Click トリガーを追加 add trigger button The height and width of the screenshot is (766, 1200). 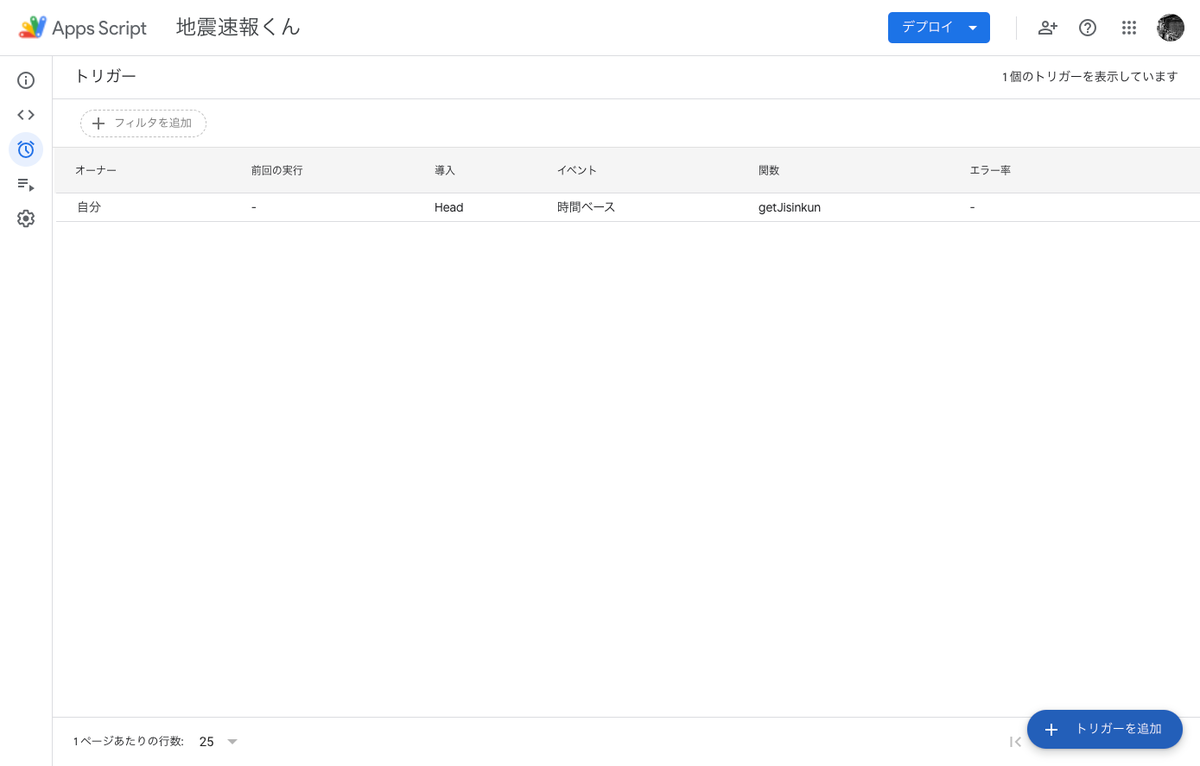(1105, 729)
